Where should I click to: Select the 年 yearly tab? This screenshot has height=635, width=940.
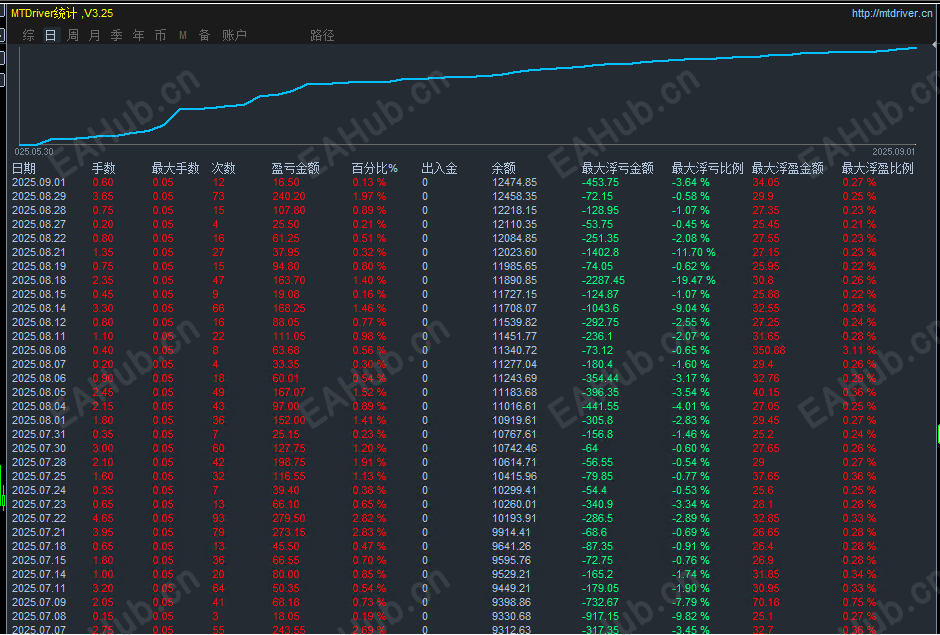pos(138,35)
